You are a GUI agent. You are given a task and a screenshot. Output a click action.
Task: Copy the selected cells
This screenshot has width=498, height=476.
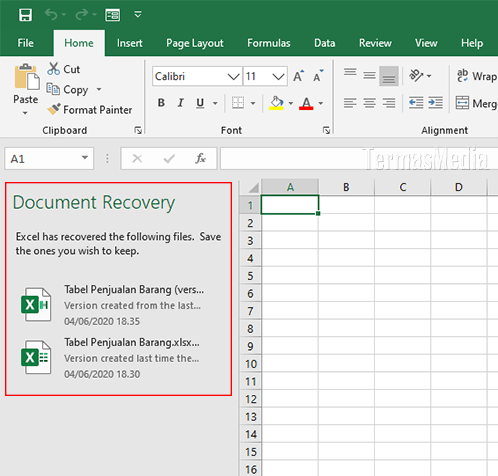[x=67, y=89]
